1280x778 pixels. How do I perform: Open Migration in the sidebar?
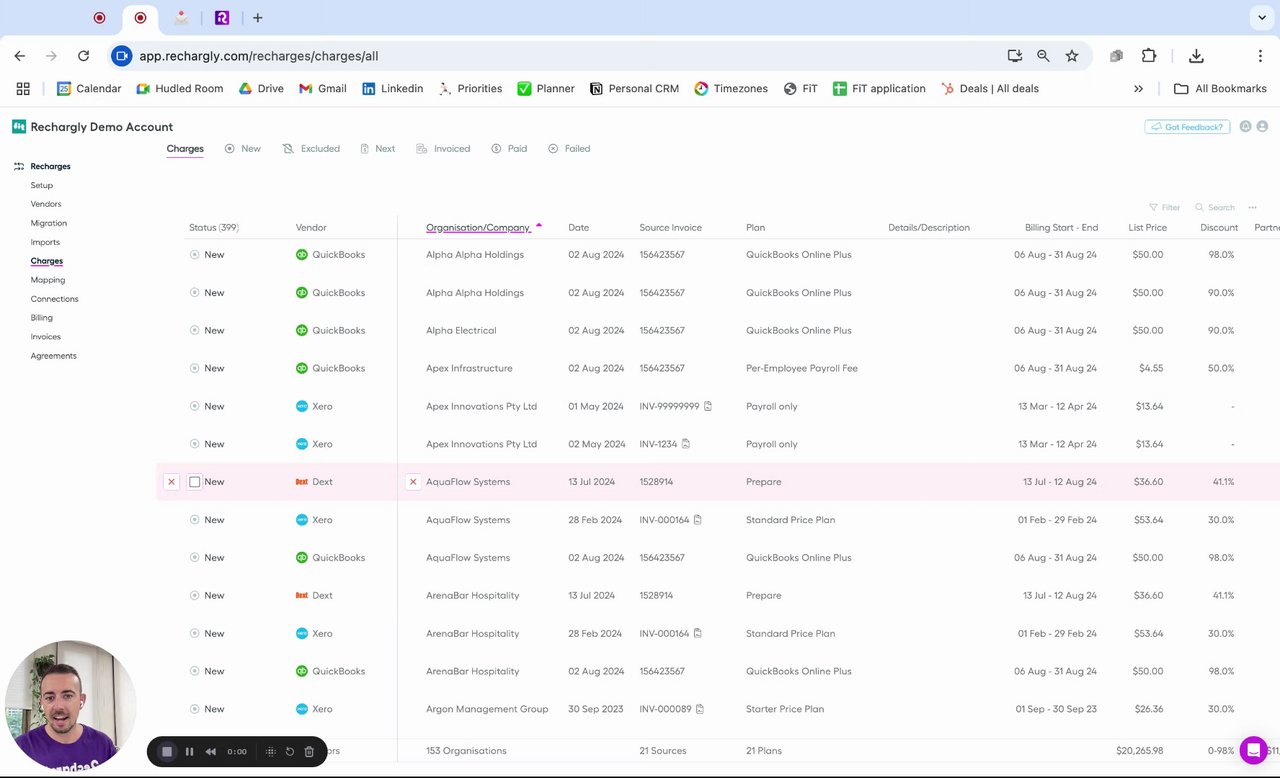click(49, 223)
